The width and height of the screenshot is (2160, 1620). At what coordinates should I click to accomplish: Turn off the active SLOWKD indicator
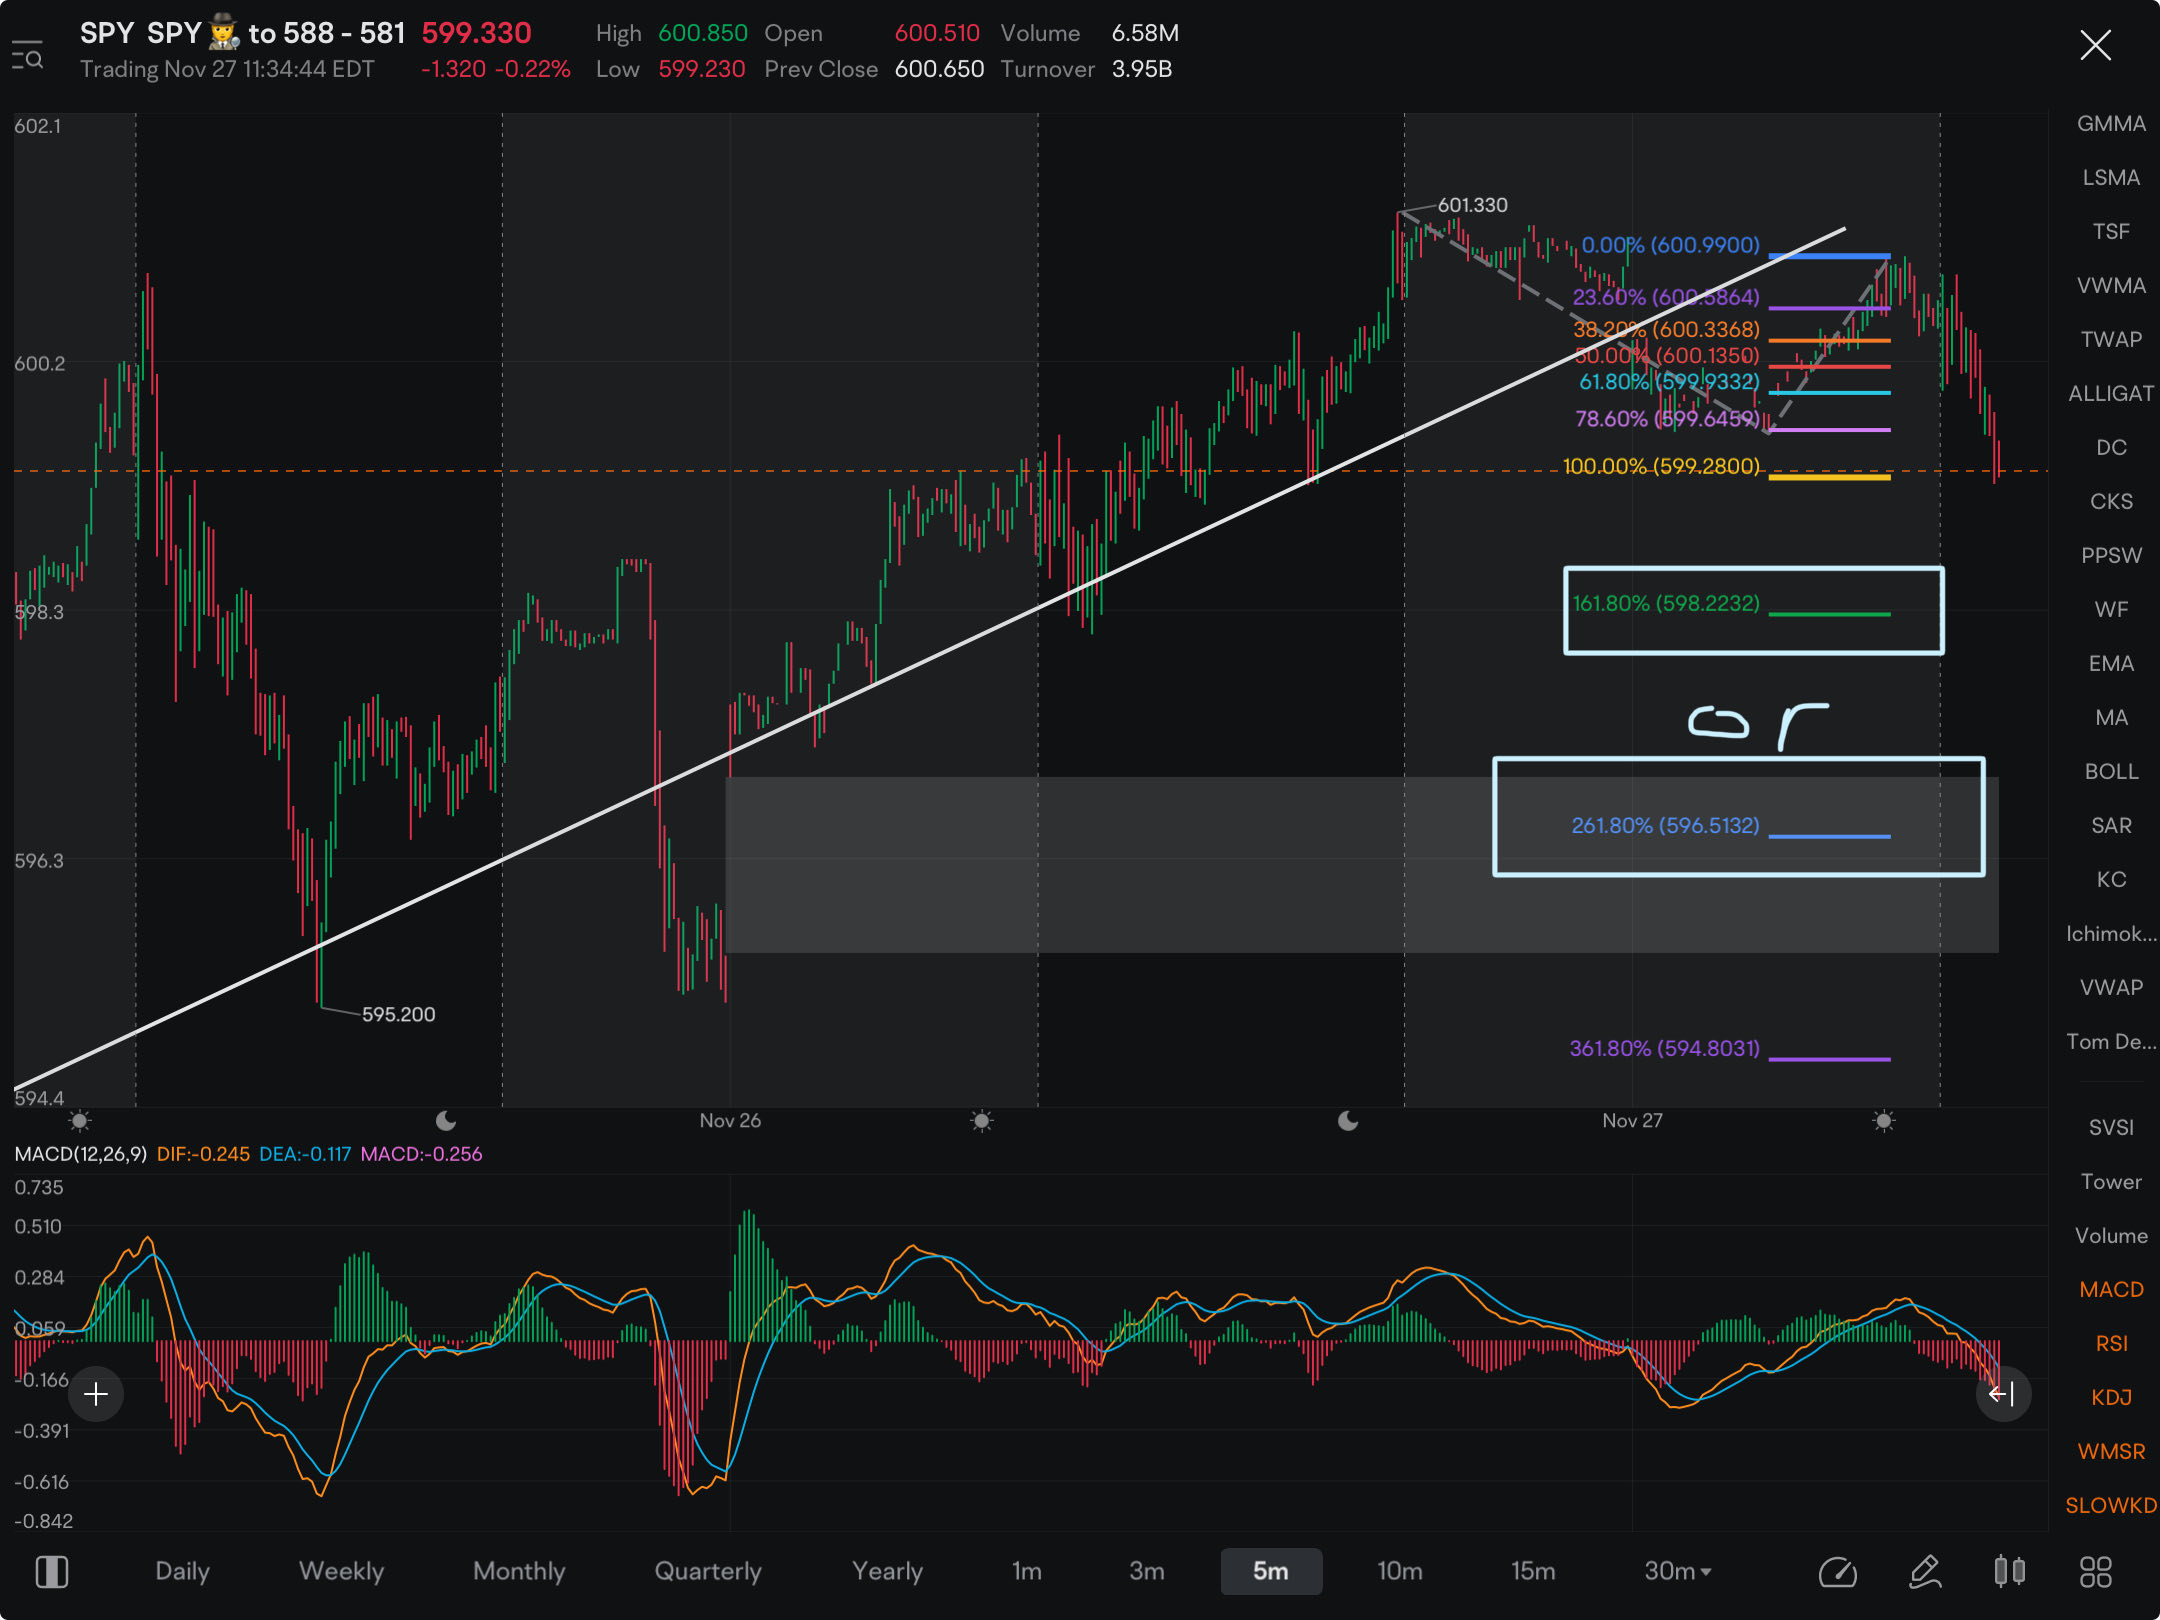pos(2111,1505)
